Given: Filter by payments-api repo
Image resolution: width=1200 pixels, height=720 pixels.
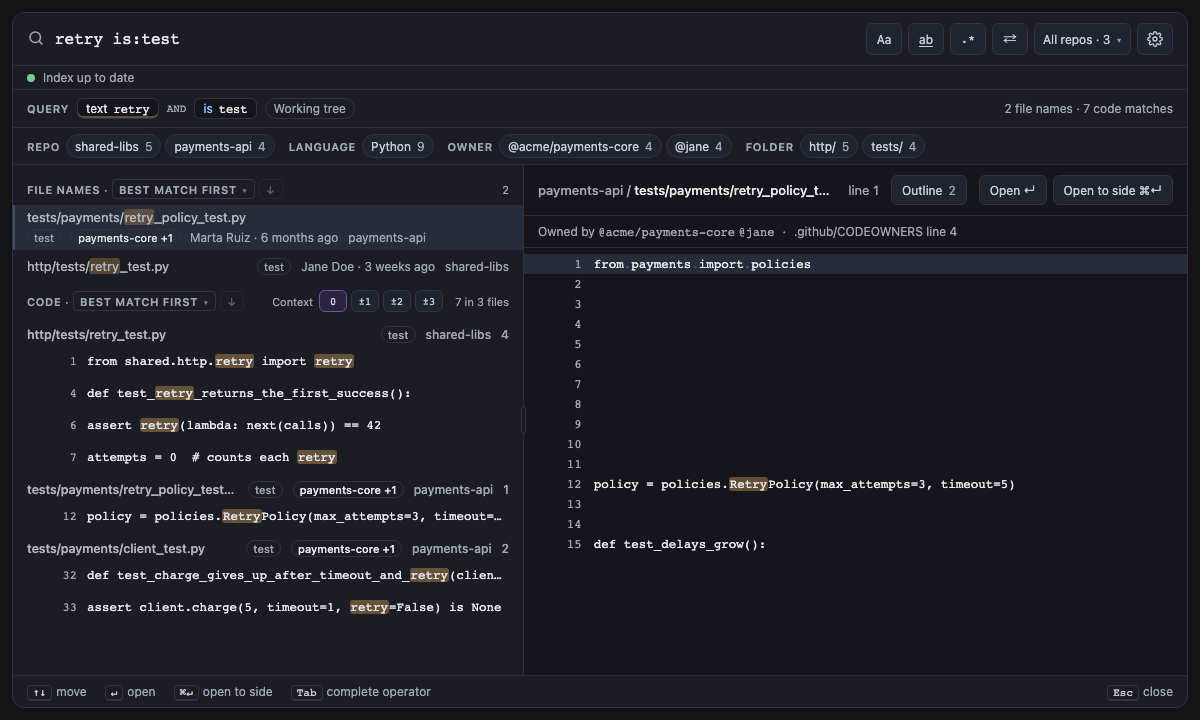Looking at the screenshot, I should [x=220, y=147].
